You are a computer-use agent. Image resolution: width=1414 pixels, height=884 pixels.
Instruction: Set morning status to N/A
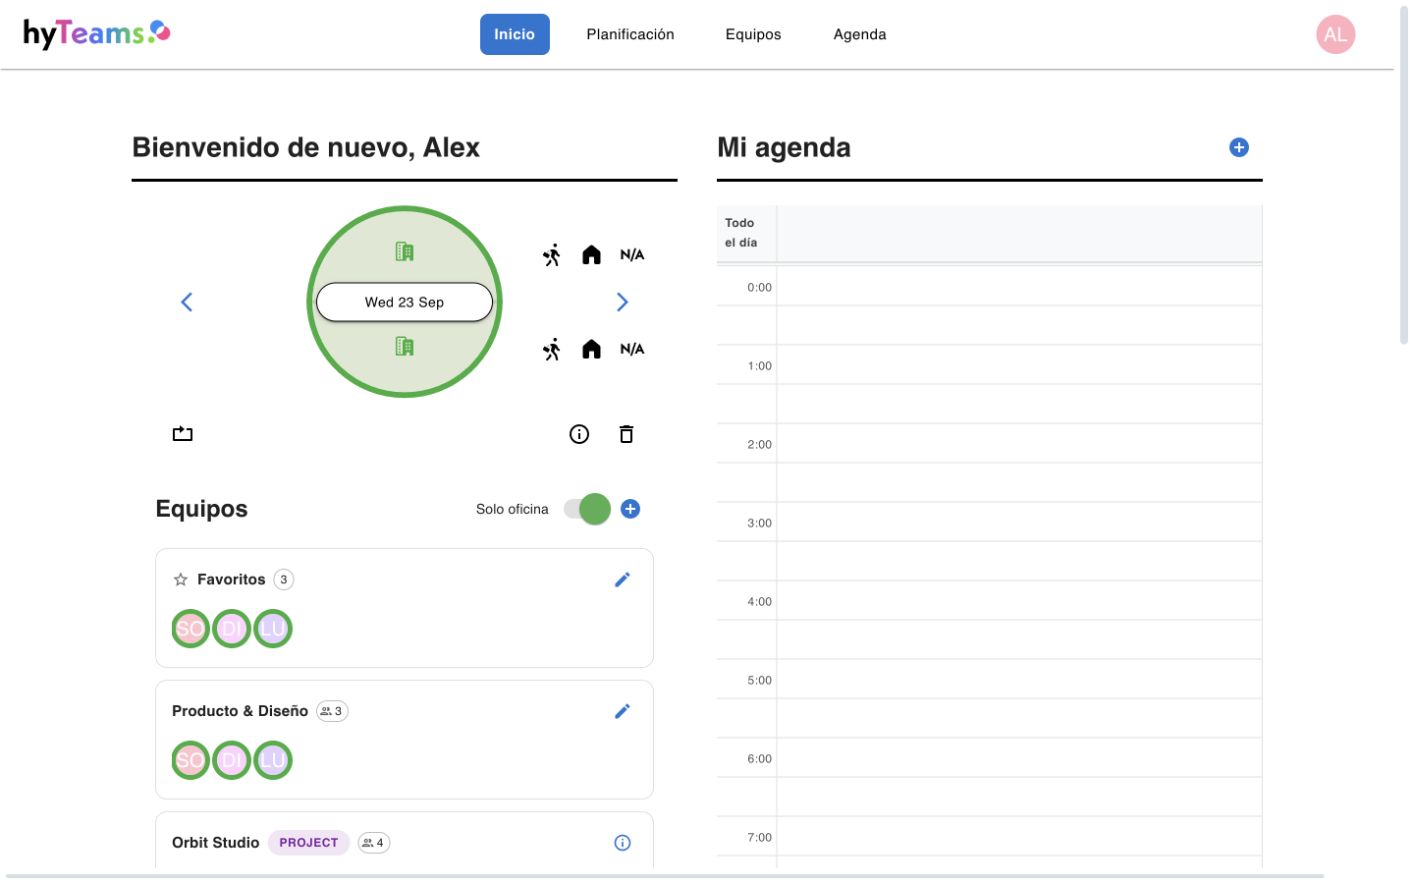click(x=632, y=255)
